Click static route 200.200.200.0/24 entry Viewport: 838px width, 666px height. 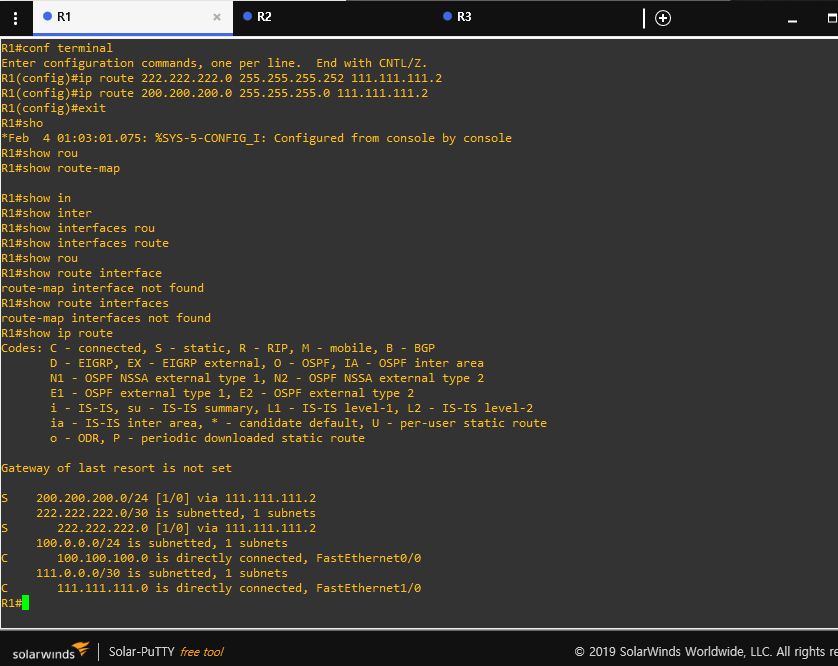(x=159, y=498)
